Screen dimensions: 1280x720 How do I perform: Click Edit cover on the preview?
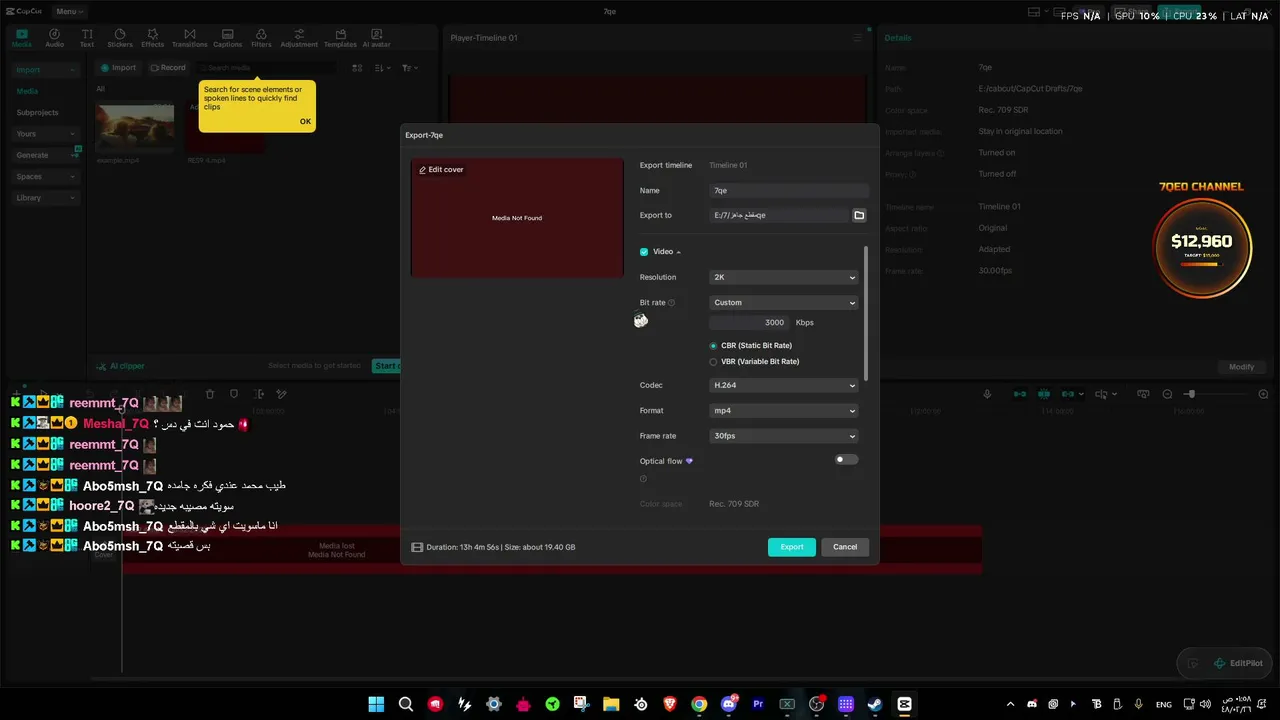coord(441,170)
